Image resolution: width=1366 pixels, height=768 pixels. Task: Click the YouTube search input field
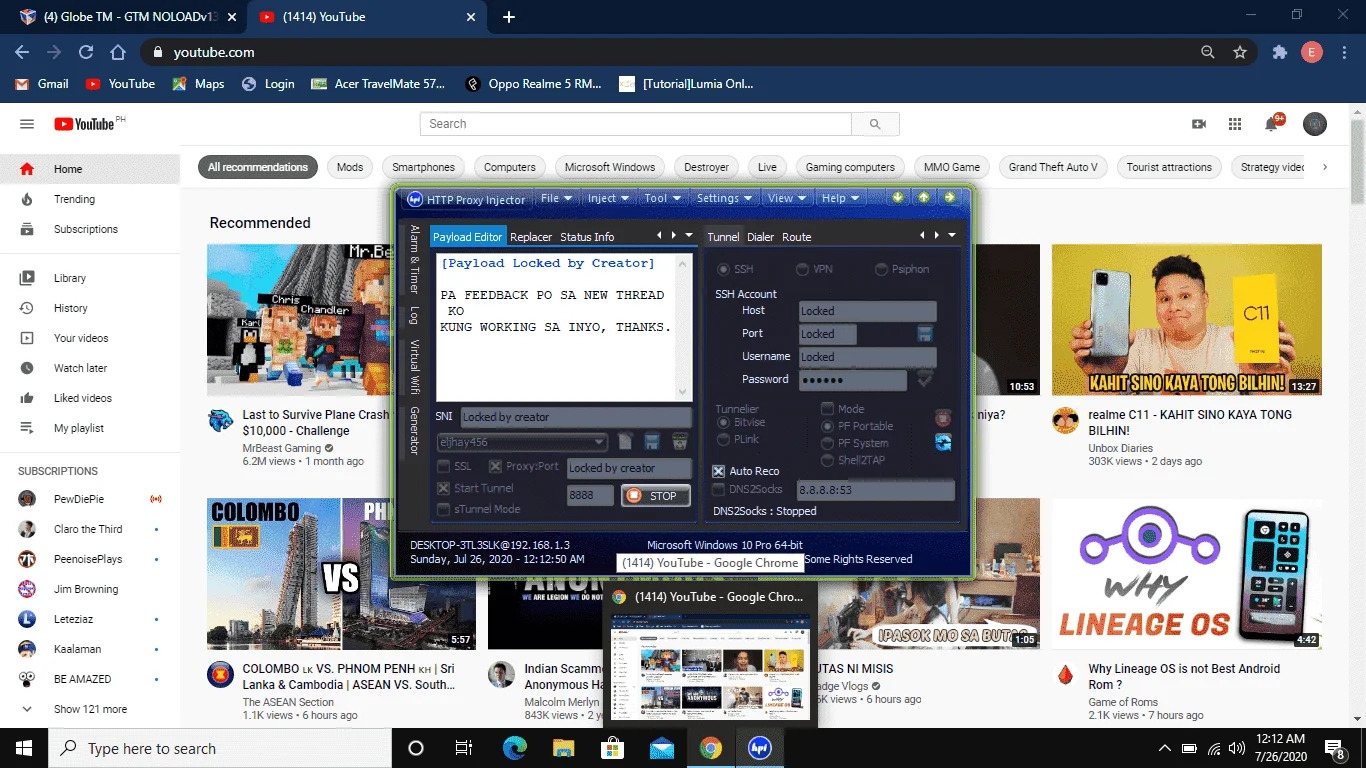(x=636, y=124)
